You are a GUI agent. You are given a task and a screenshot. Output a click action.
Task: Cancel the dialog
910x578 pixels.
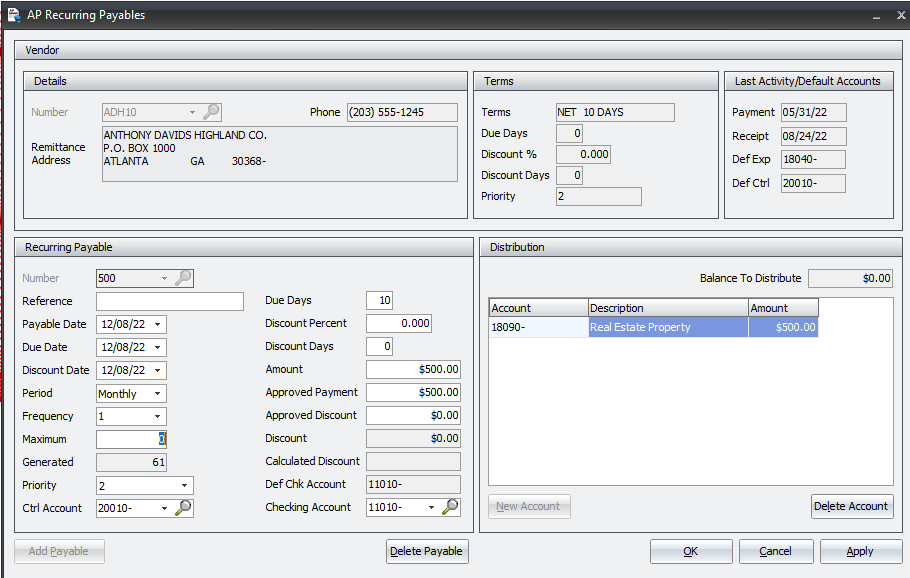776,551
